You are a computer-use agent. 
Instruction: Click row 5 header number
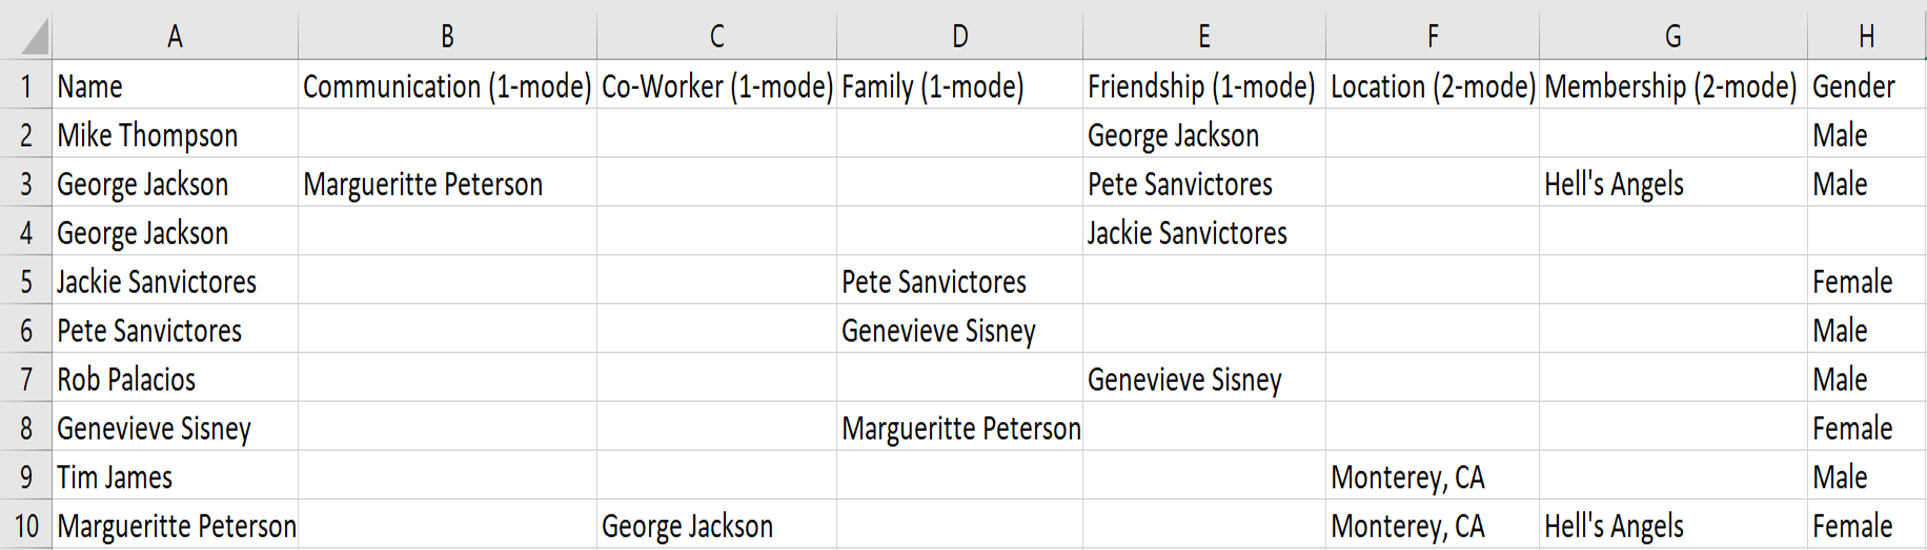click(x=26, y=282)
